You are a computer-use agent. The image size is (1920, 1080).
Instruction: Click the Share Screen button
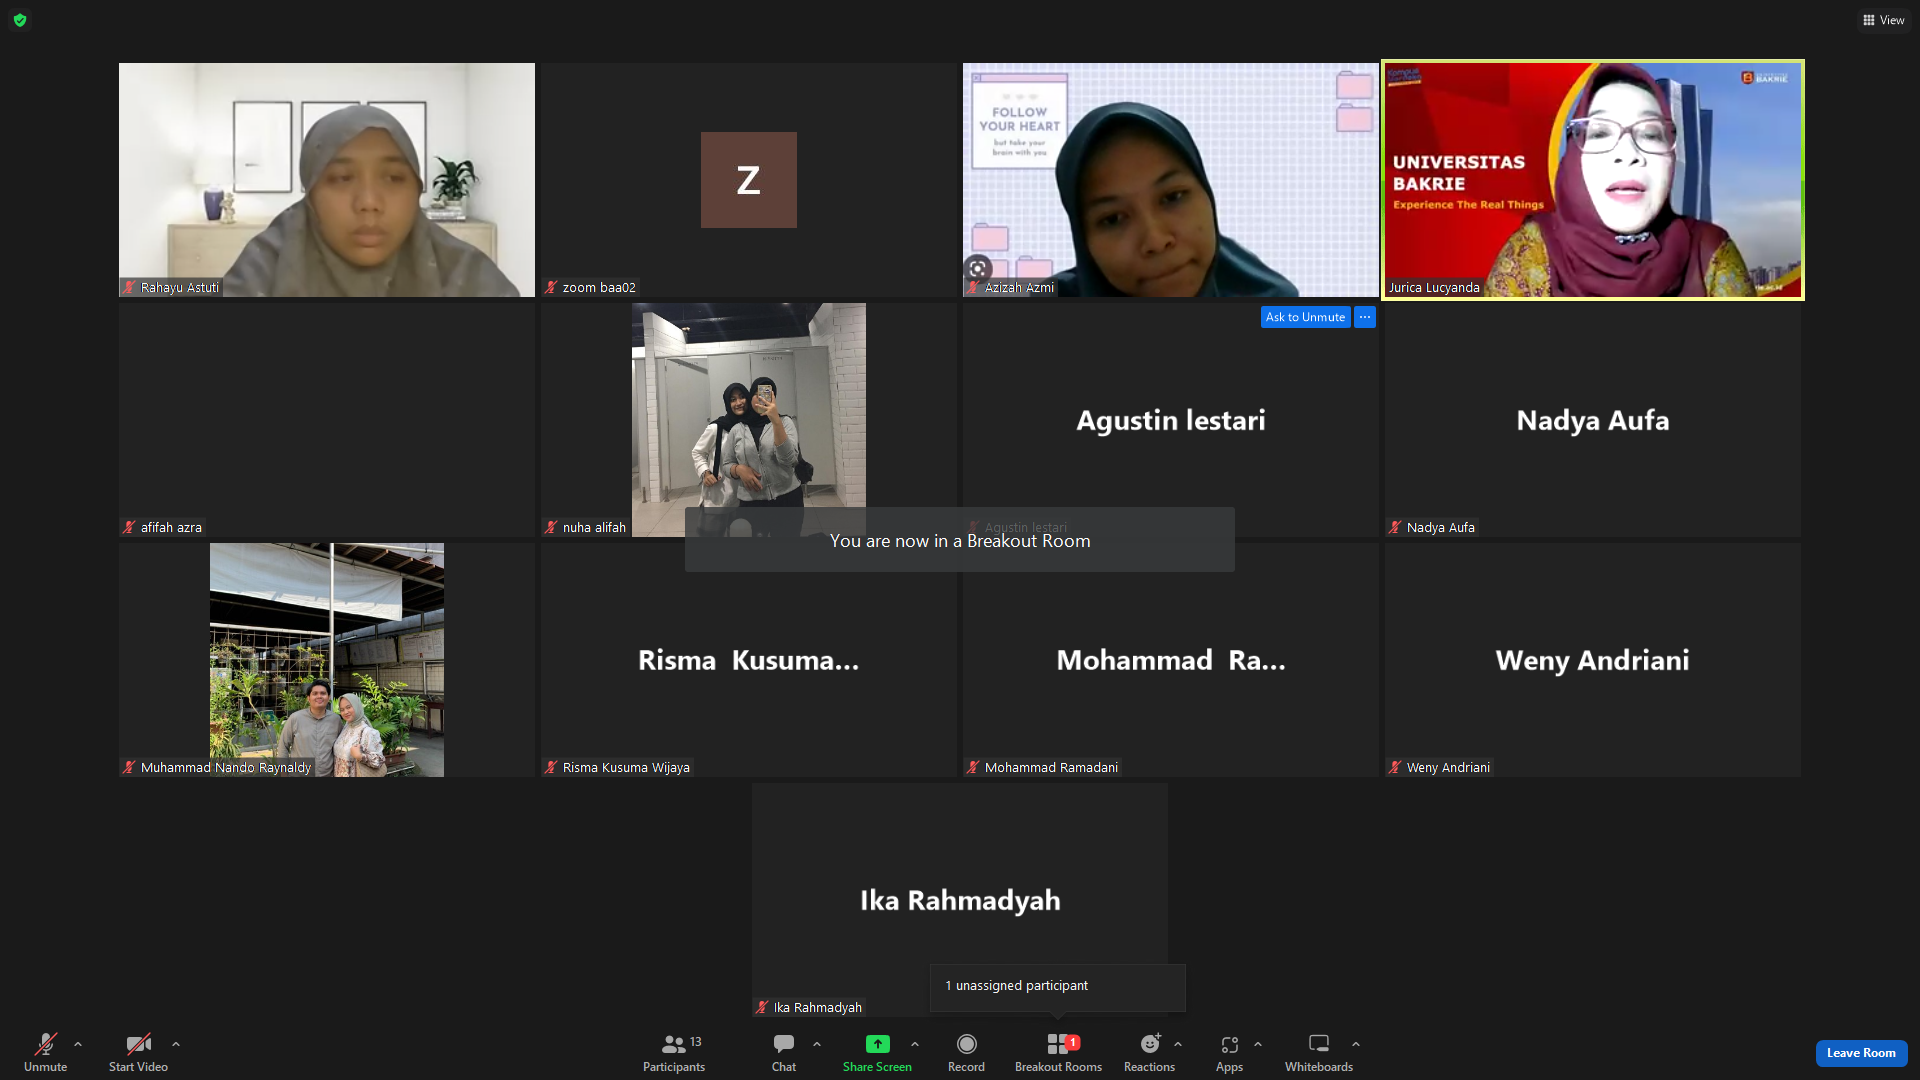(x=877, y=1052)
